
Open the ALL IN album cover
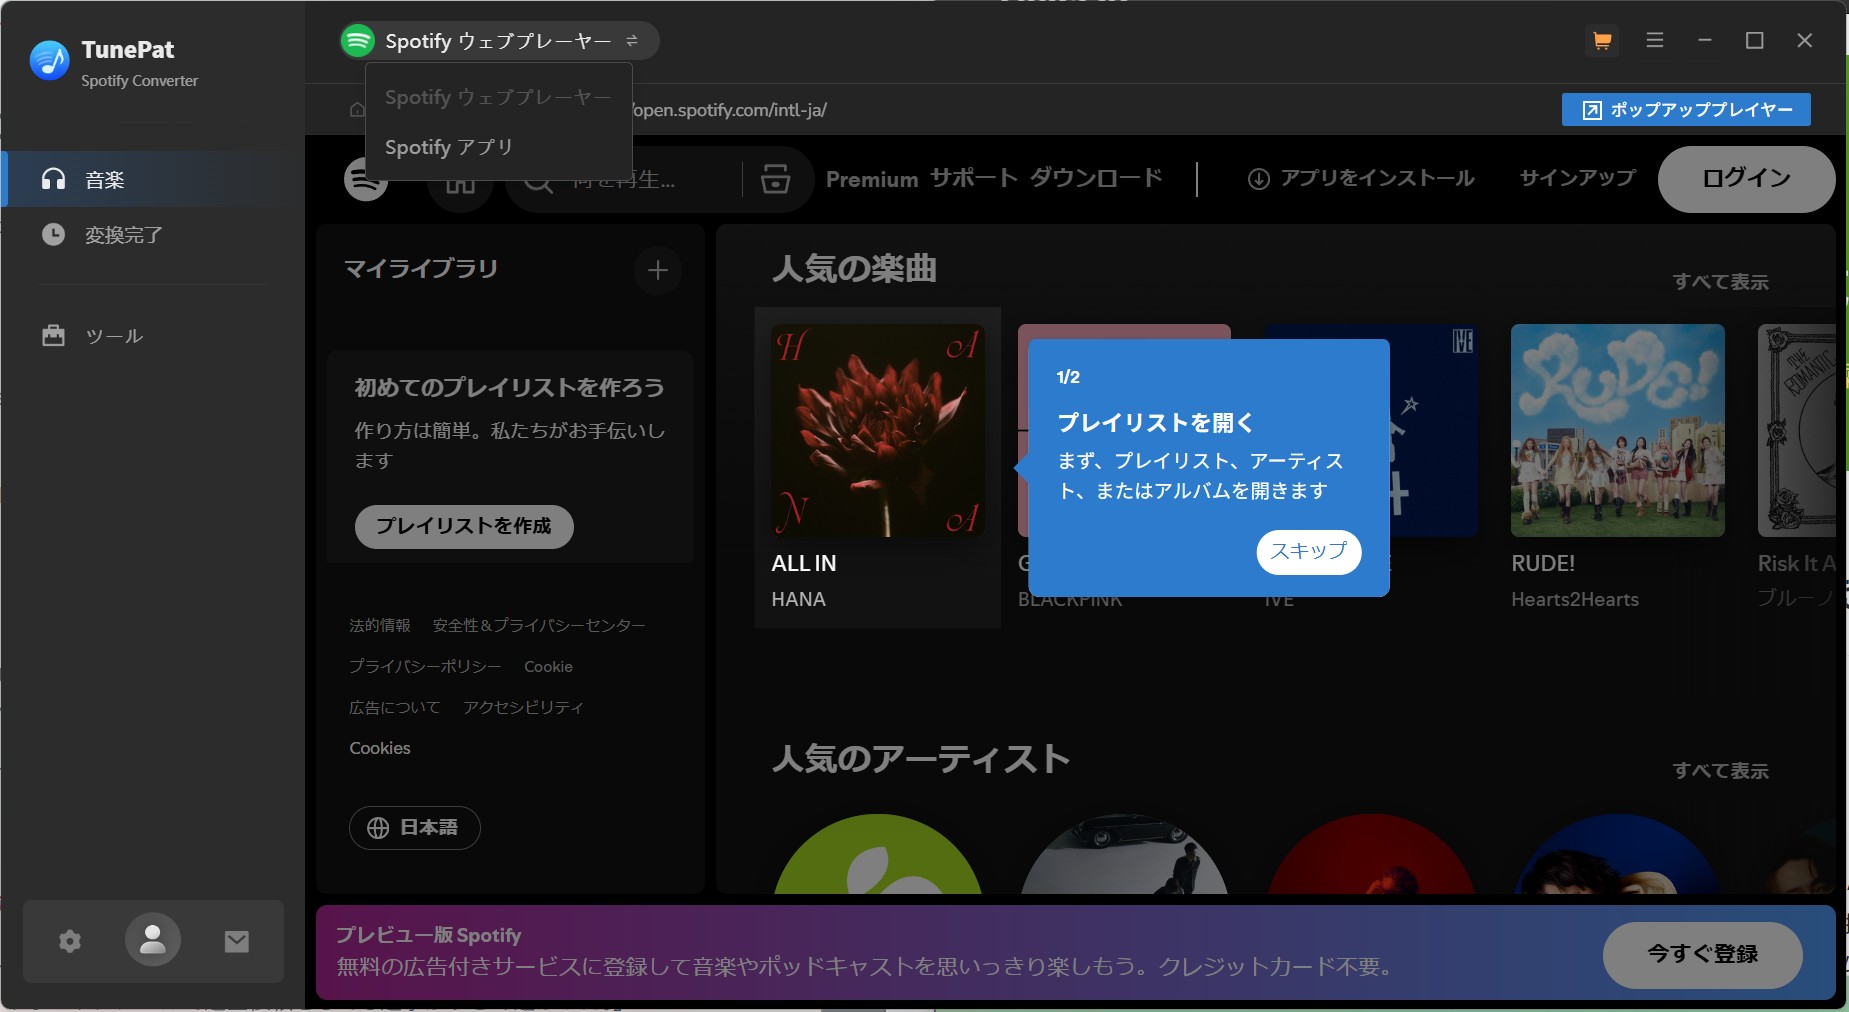tap(878, 430)
